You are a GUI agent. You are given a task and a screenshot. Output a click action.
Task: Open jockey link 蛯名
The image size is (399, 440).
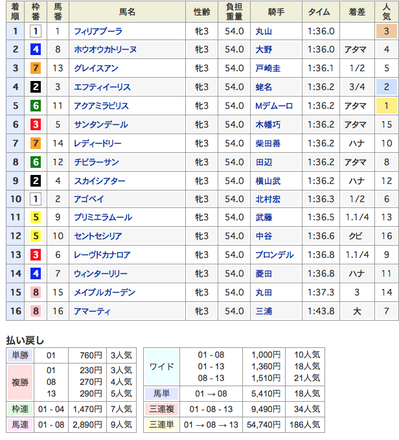(264, 87)
